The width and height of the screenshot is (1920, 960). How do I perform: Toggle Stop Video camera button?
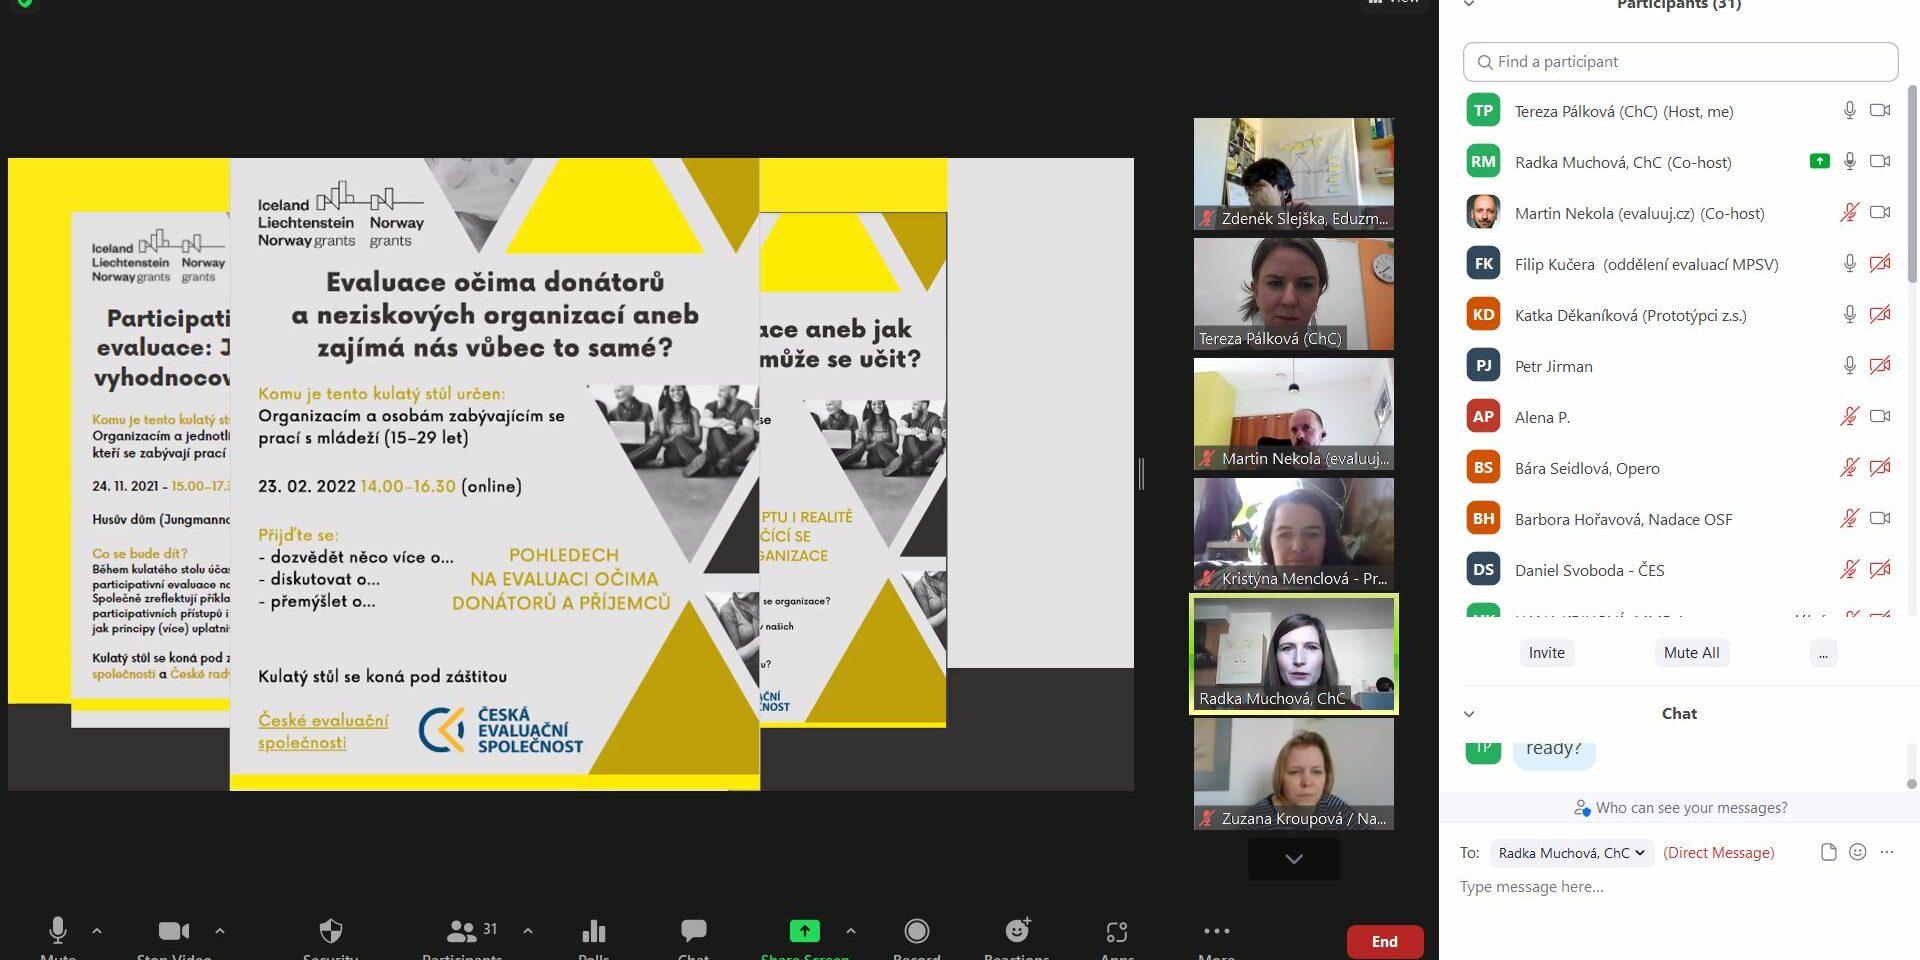tap(173, 931)
